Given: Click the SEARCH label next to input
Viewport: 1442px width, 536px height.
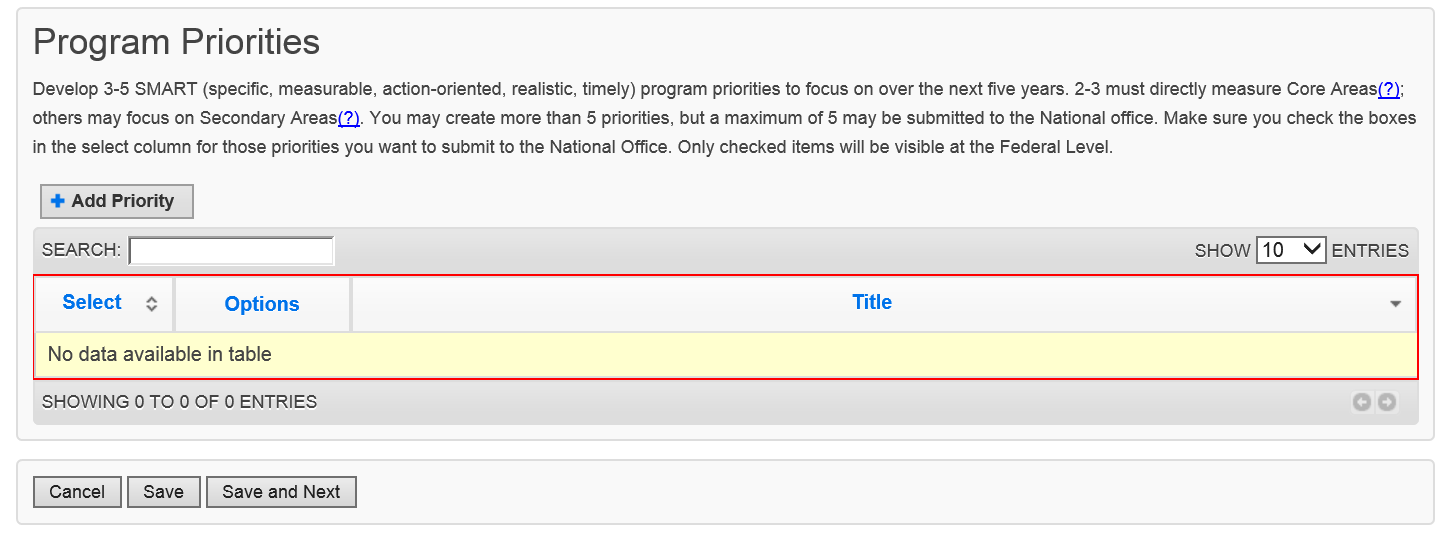Looking at the screenshot, I should click(82, 250).
